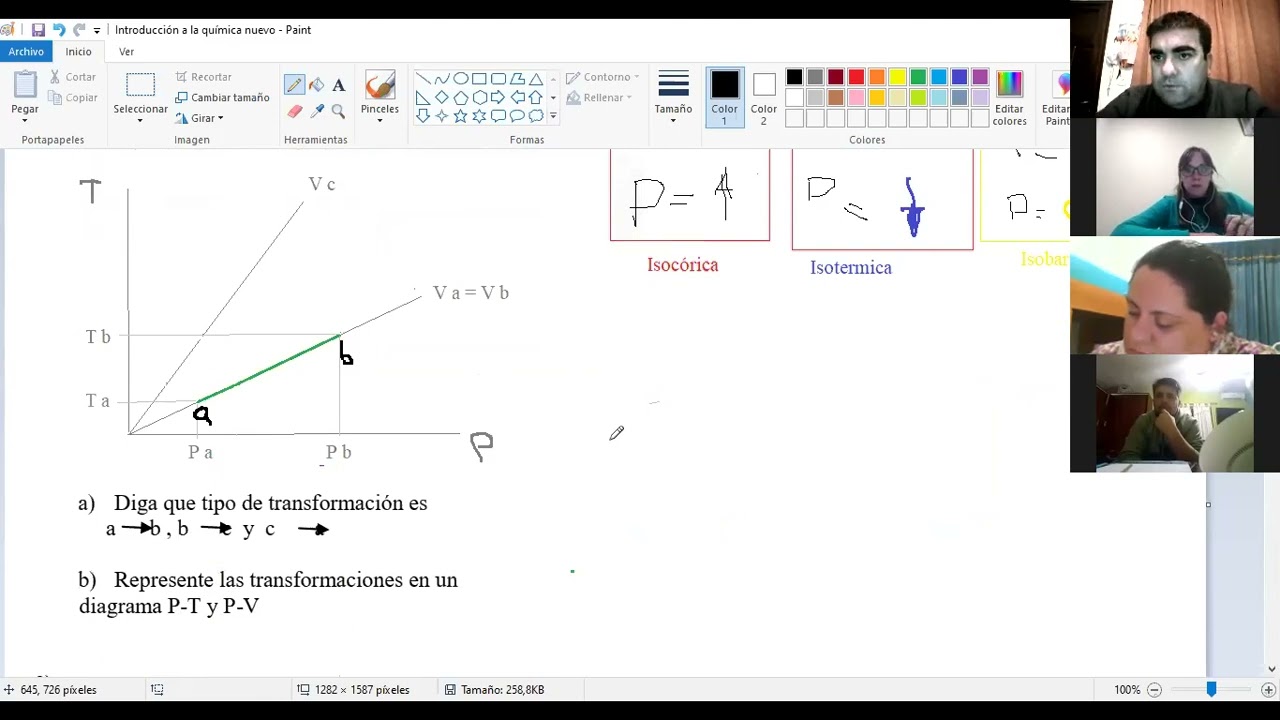Select the Pencil tool
Screen dimensions: 1280x720
pos(294,85)
